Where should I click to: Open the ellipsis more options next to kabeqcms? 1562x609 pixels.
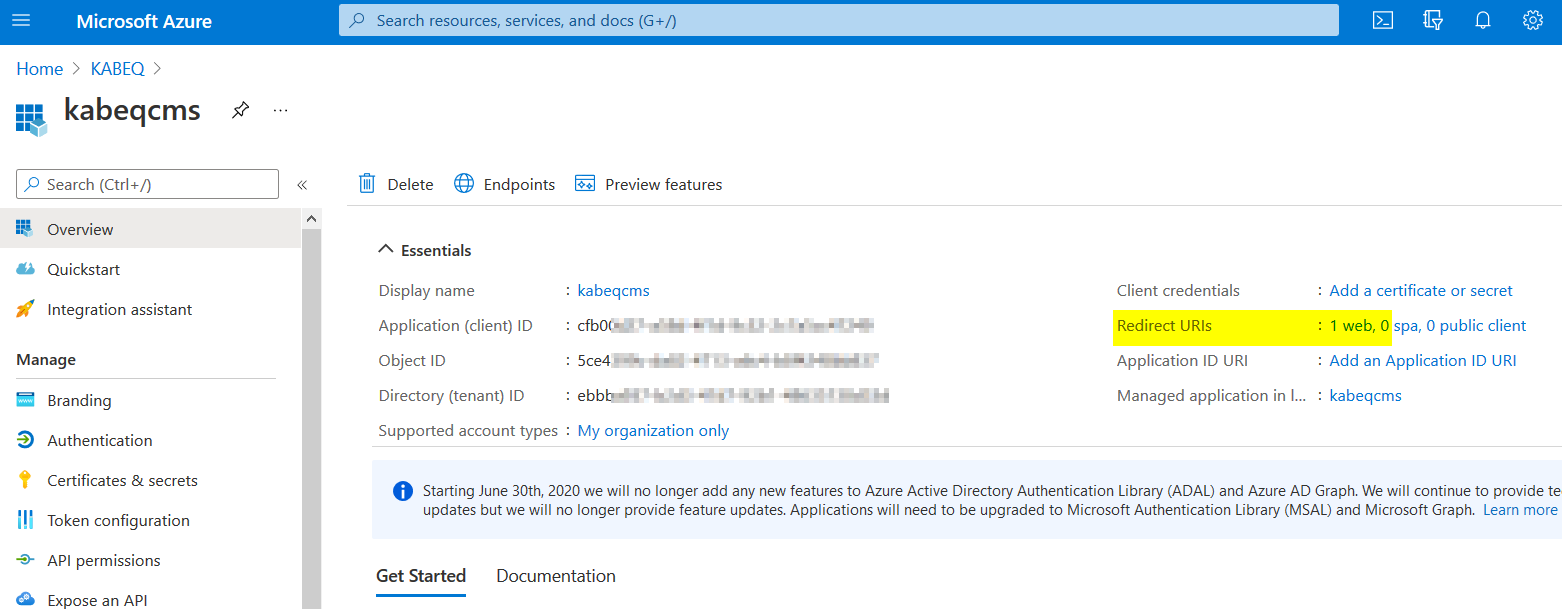click(280, 110)
